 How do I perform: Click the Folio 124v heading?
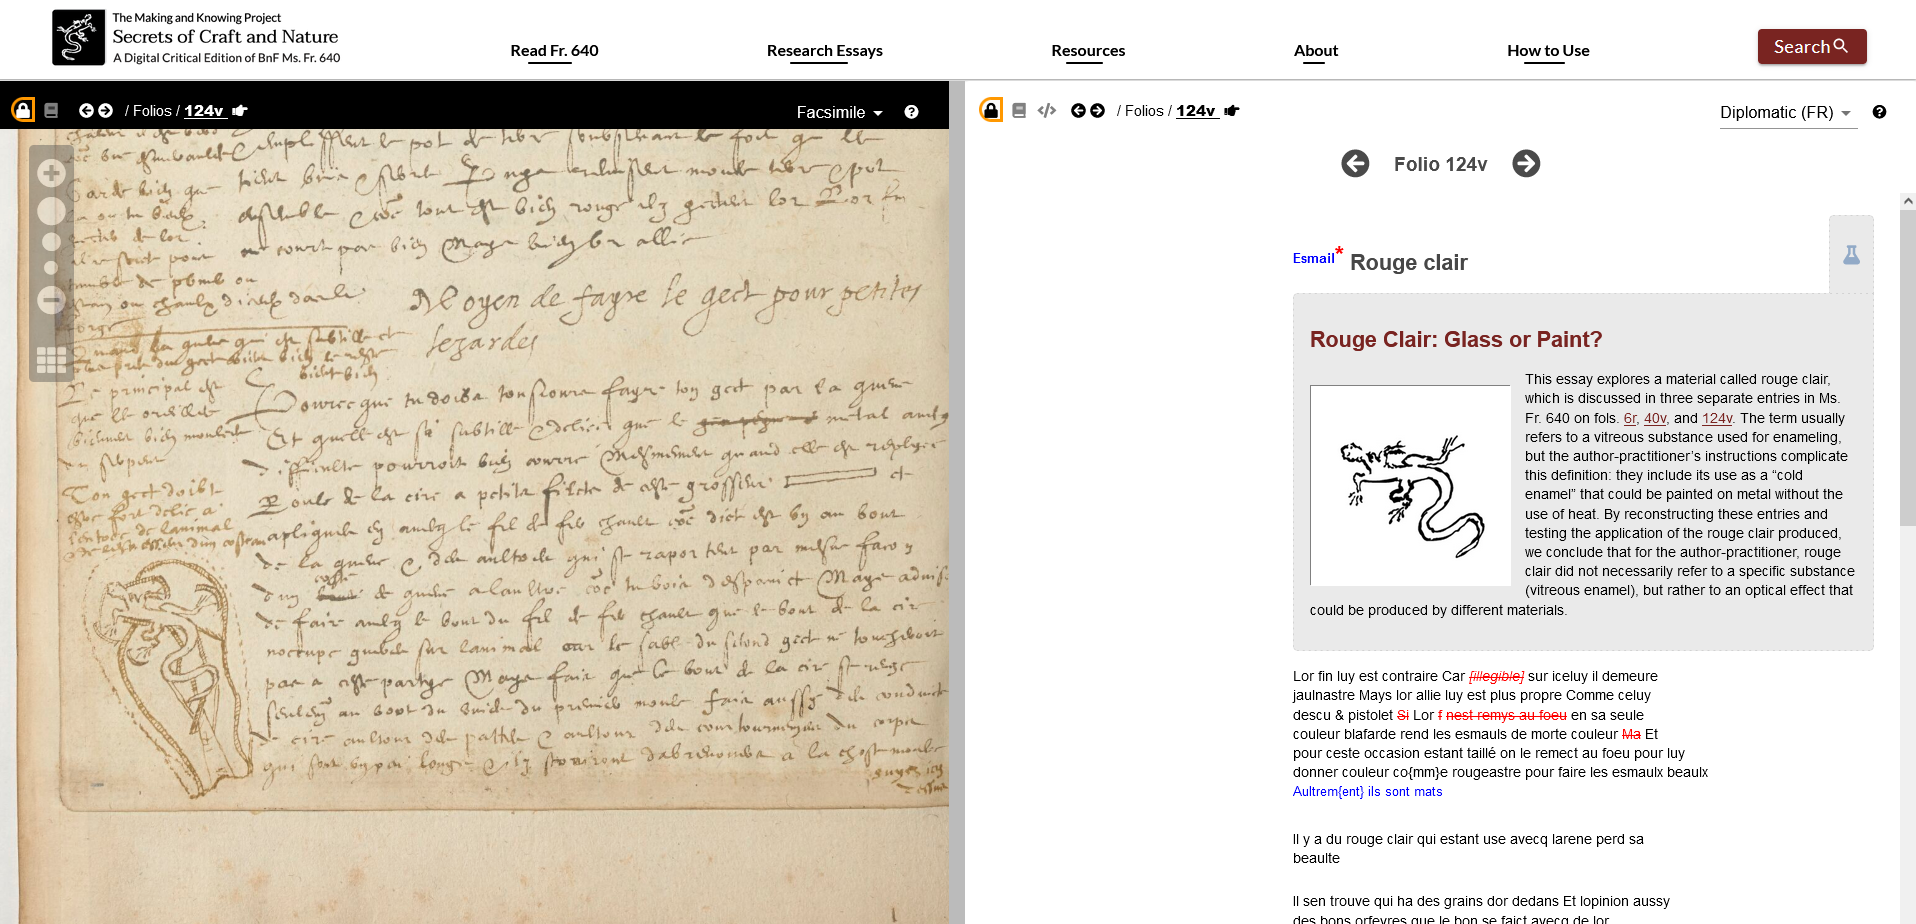(x=1440, y=164)
